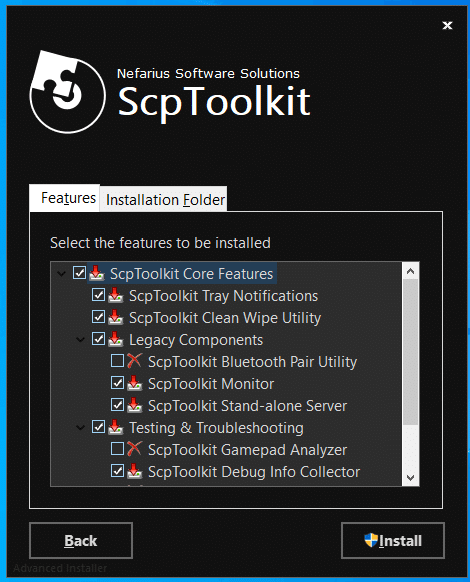
Task: Collapse the Testing & Troubleshooting group
Action: tap(80, 428)
